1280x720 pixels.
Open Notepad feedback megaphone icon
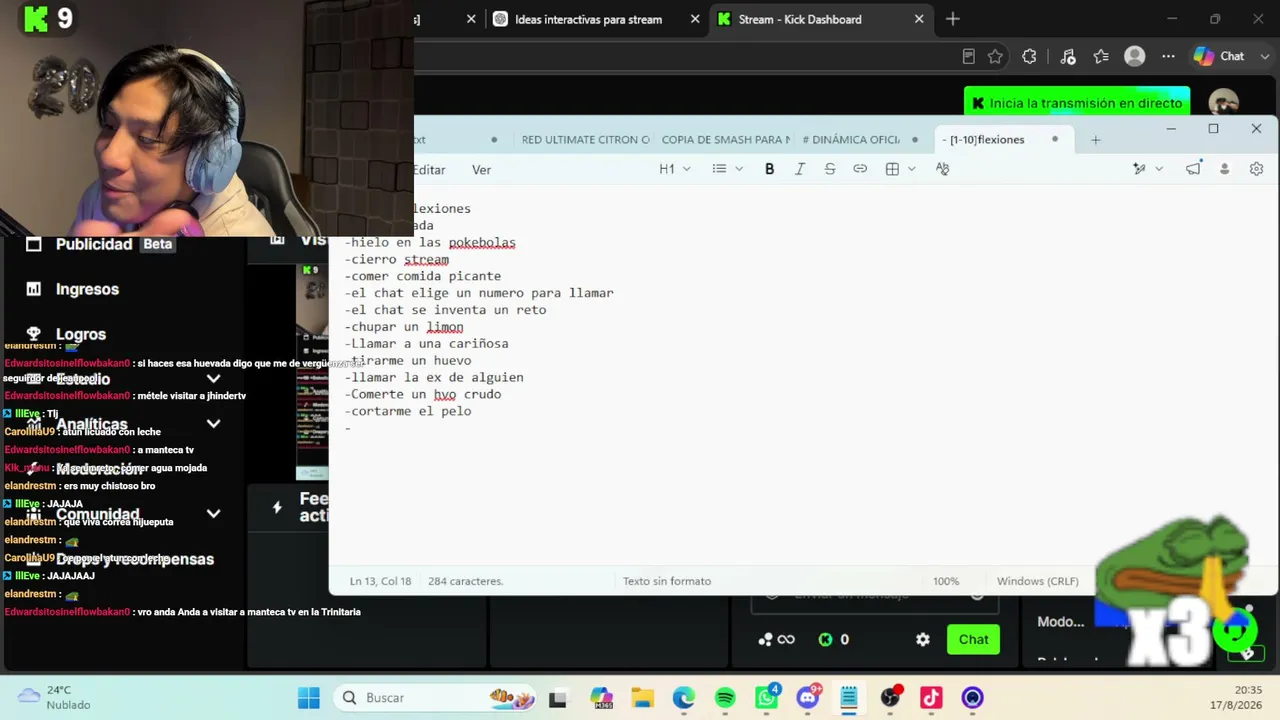click(1193, 169)
